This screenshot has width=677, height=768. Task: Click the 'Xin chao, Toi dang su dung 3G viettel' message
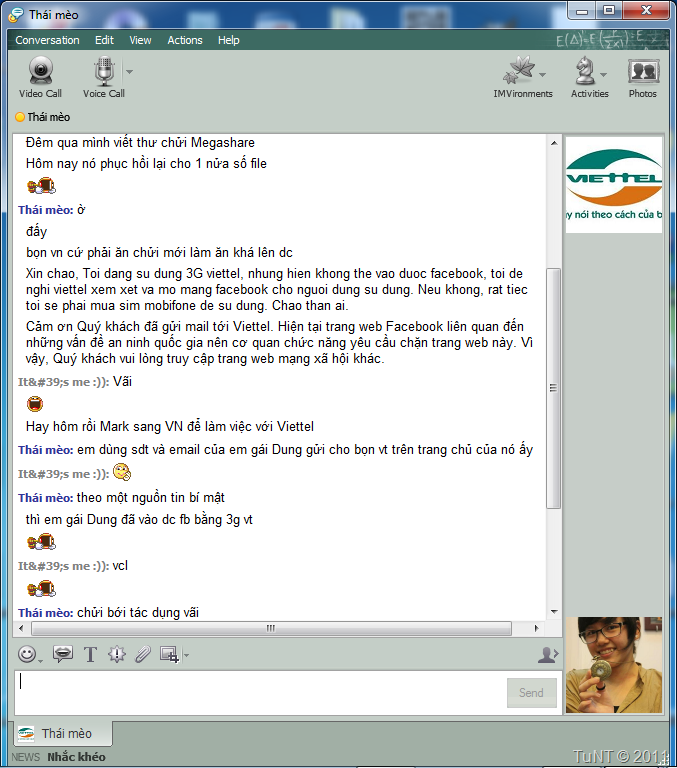coord(277,289)
